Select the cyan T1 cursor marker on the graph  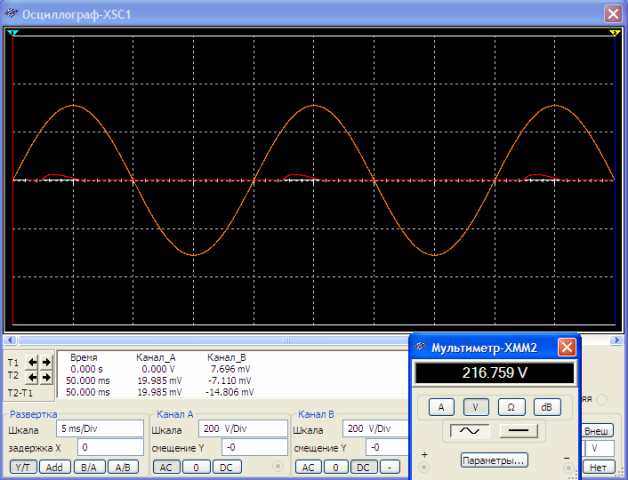[13, 32]
